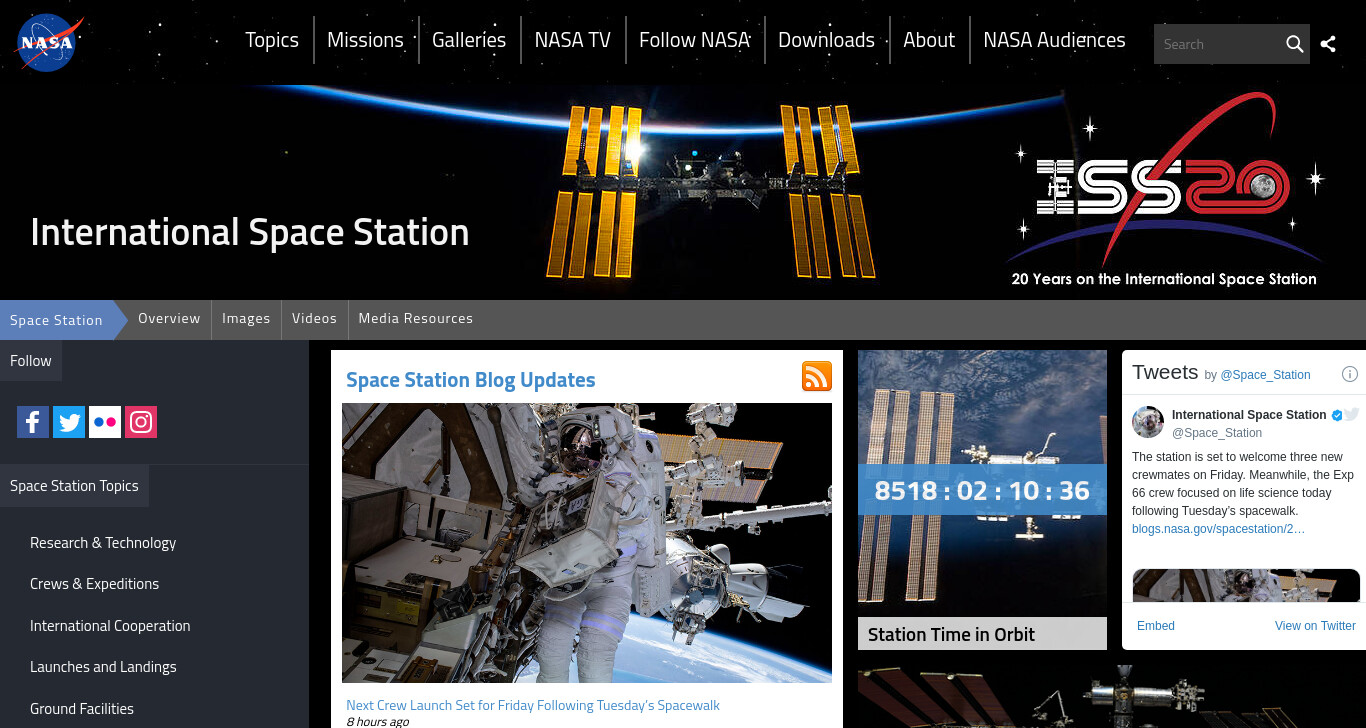Open the Downloads menu
The height and width of the screenshot is (728, 1366).
pos(826,40)
